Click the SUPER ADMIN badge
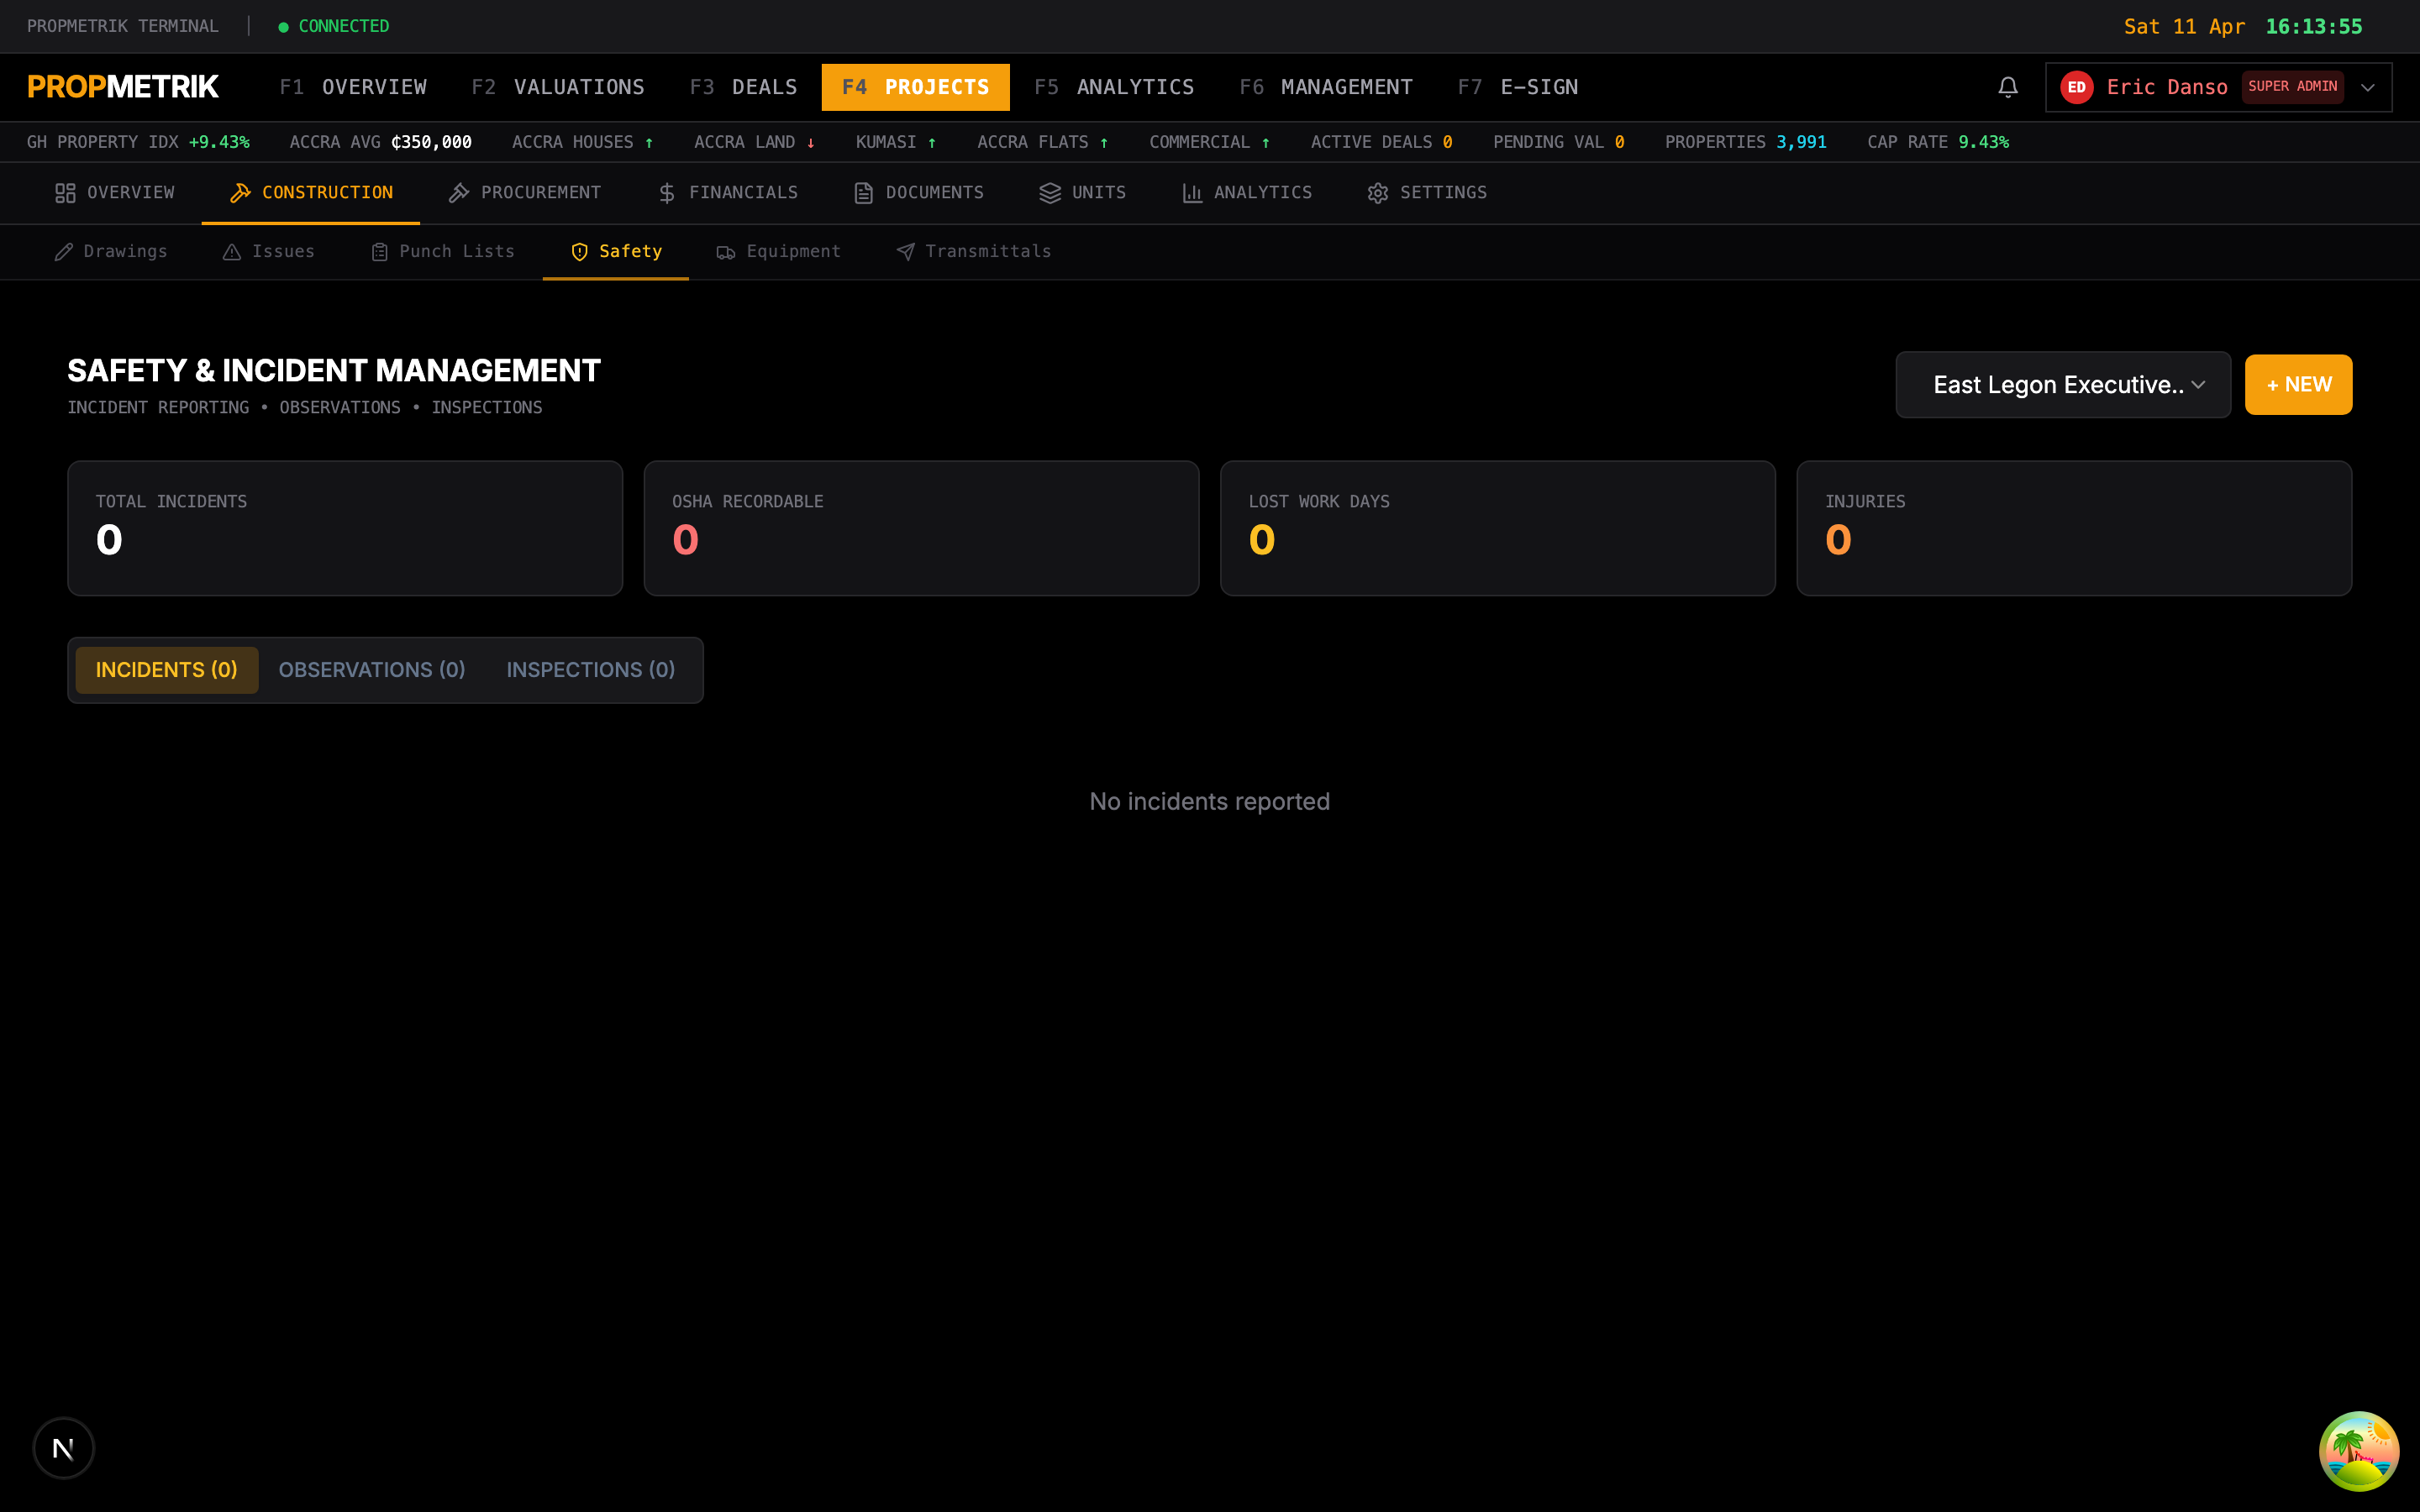This screenshot has width=2420, height=1512. click(2292, 87)
